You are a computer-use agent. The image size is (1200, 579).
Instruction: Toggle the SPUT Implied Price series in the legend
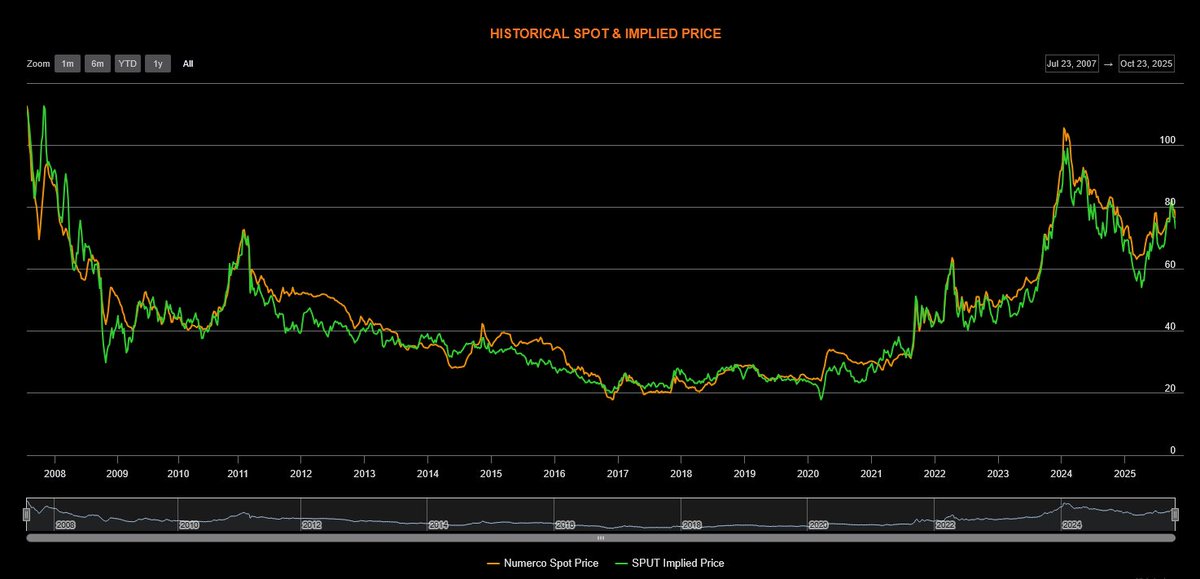(672, 563)
